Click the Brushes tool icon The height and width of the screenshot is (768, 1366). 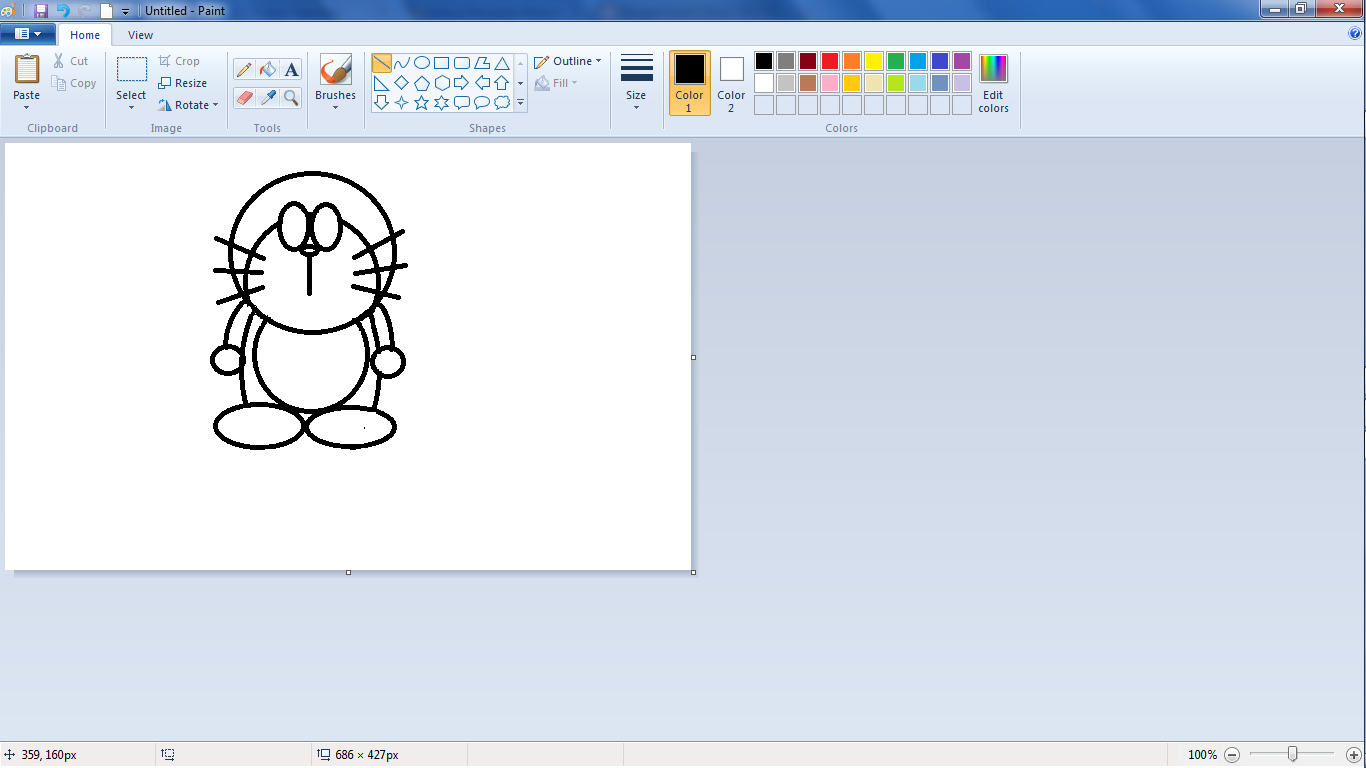335,69
